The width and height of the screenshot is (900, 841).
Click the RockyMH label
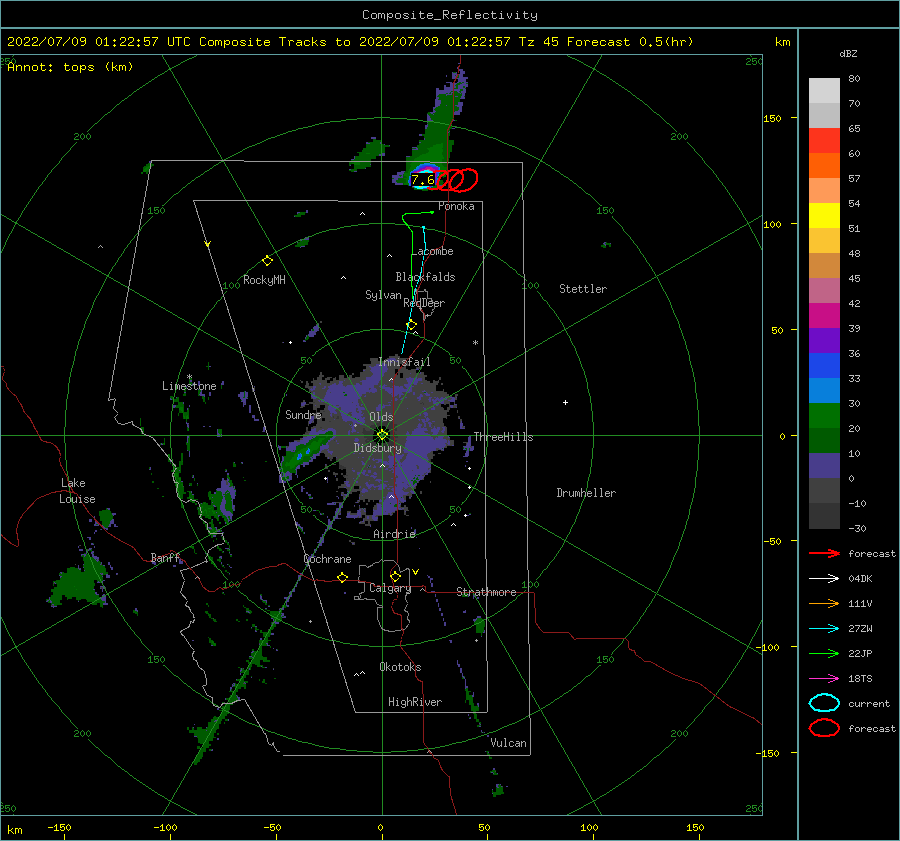(264, 280)
